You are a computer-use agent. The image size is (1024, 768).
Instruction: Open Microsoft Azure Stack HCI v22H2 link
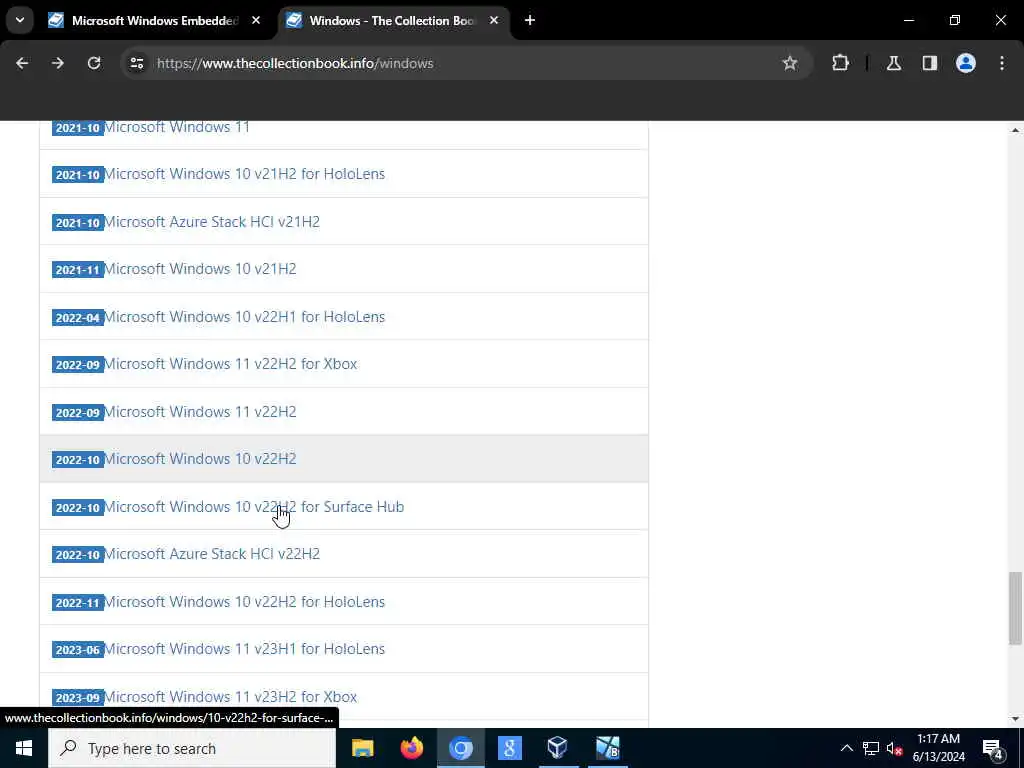click(x=212, y=554)
